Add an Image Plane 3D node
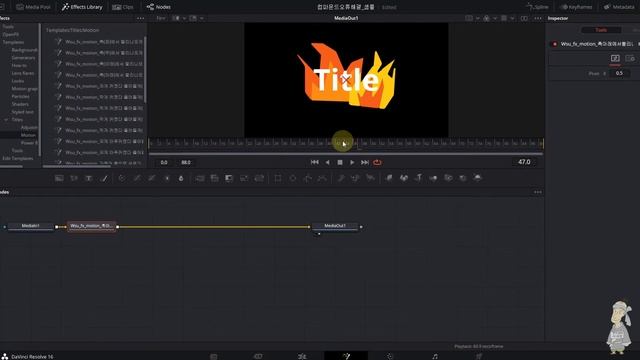The width and height of the screenshot is (640, 360). 389,178
